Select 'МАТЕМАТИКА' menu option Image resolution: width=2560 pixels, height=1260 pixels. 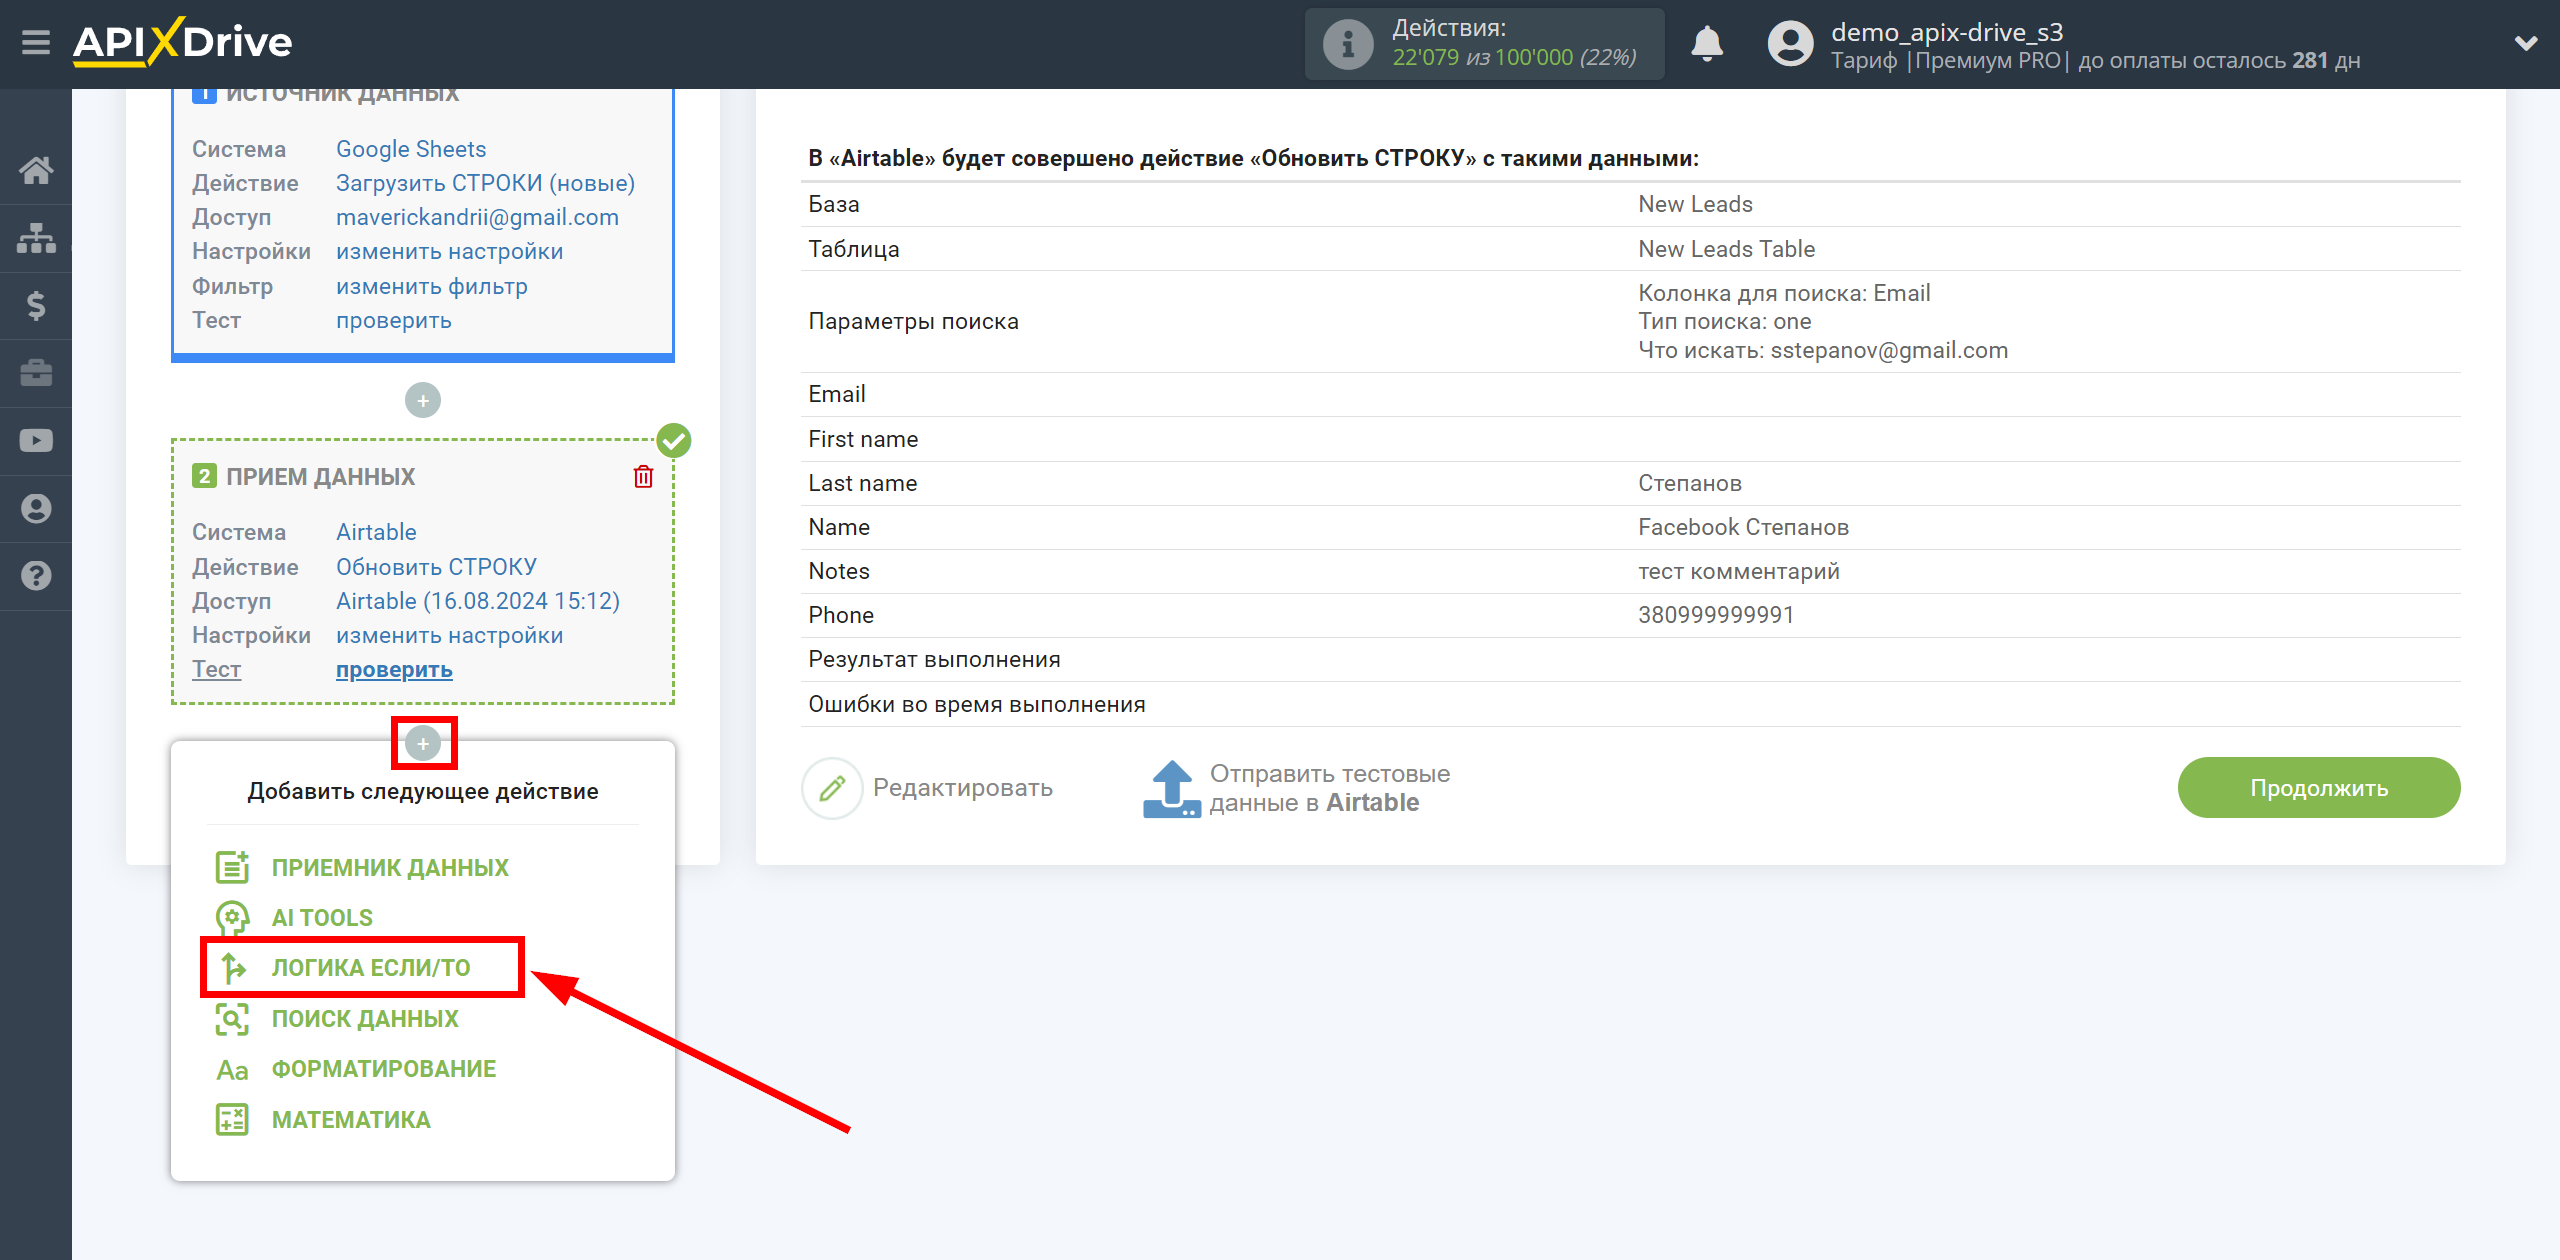coord(351,1119)
